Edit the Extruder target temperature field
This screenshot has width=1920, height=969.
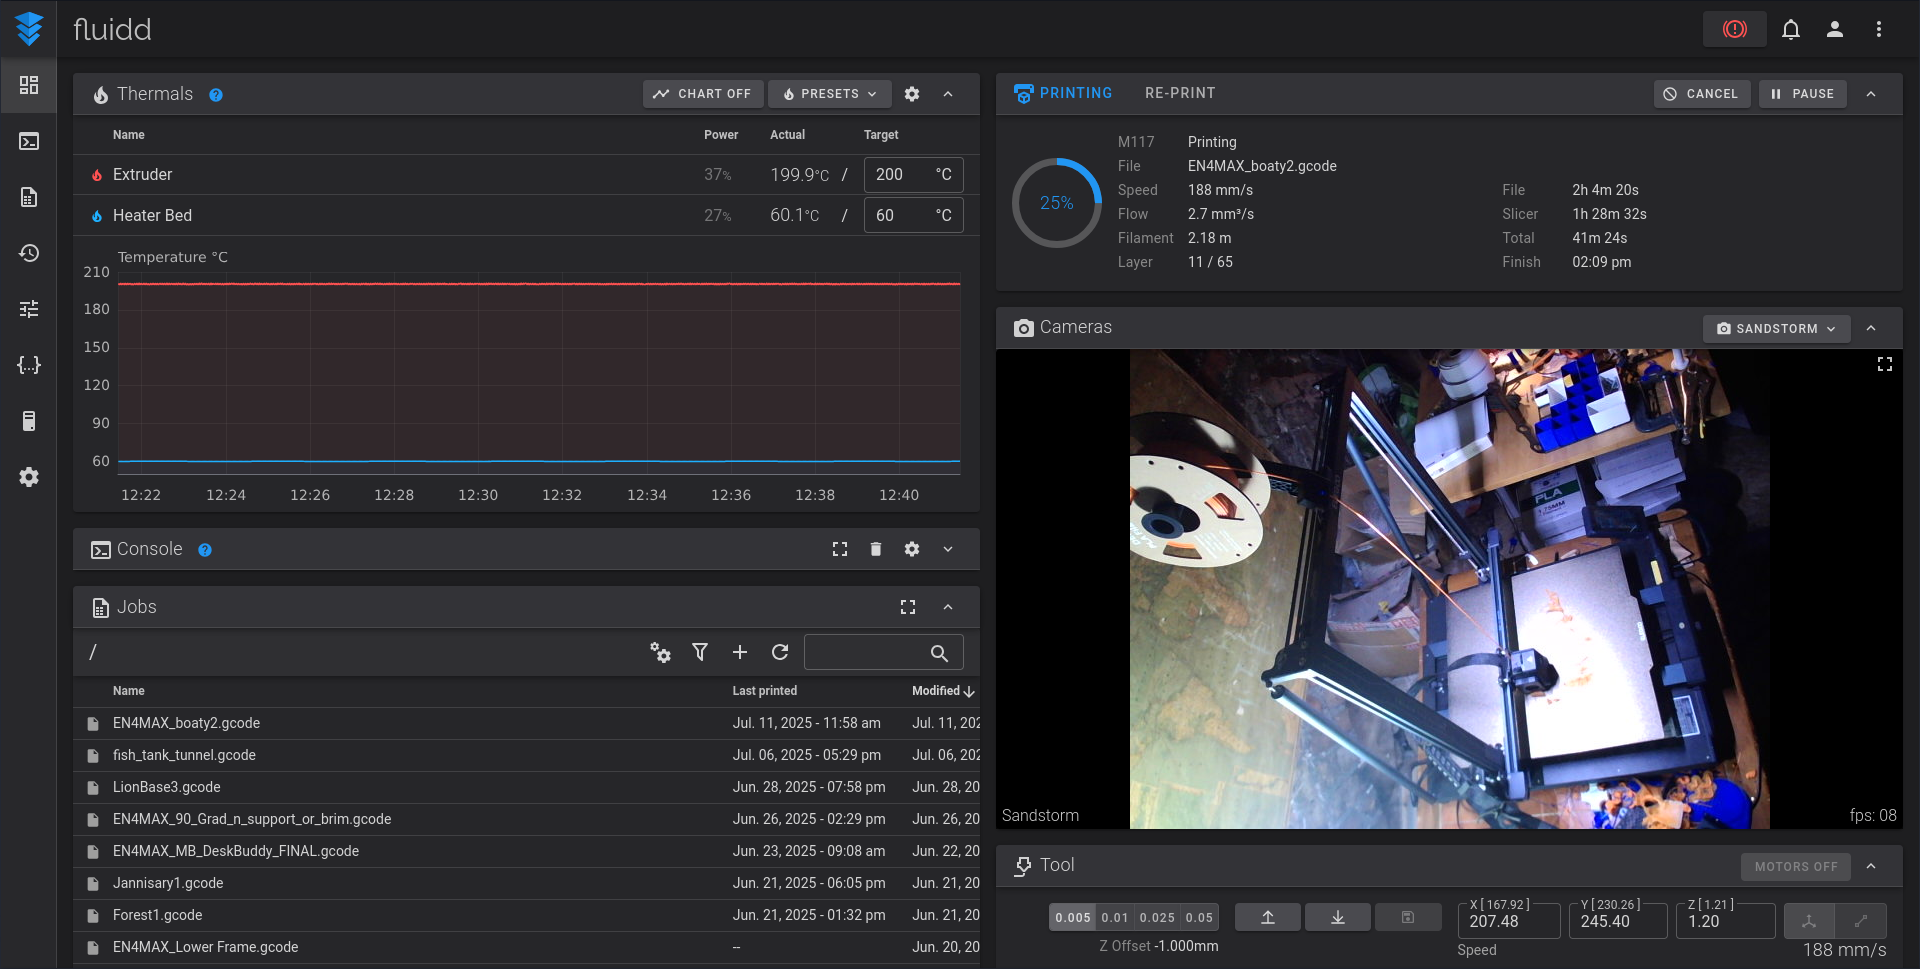pyautogui.click(x=913, y=175)
